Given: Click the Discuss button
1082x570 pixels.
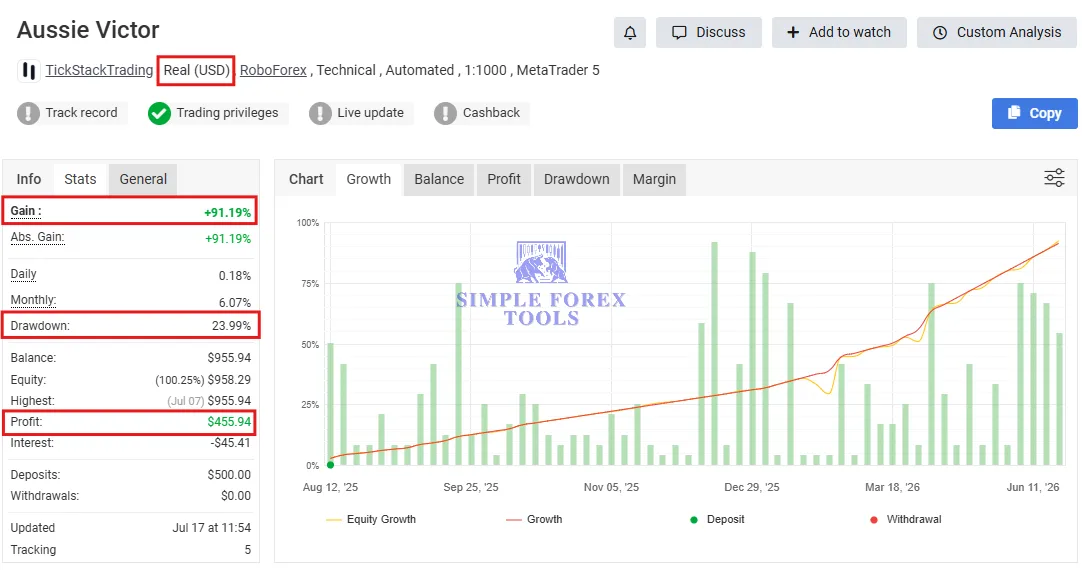Looking at the screenshot, I should [x=709, y=32].
